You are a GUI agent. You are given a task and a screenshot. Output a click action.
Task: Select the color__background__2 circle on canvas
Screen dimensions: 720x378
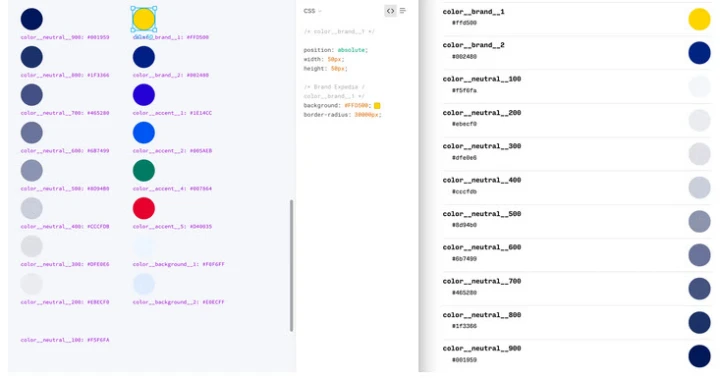(144, 284)
